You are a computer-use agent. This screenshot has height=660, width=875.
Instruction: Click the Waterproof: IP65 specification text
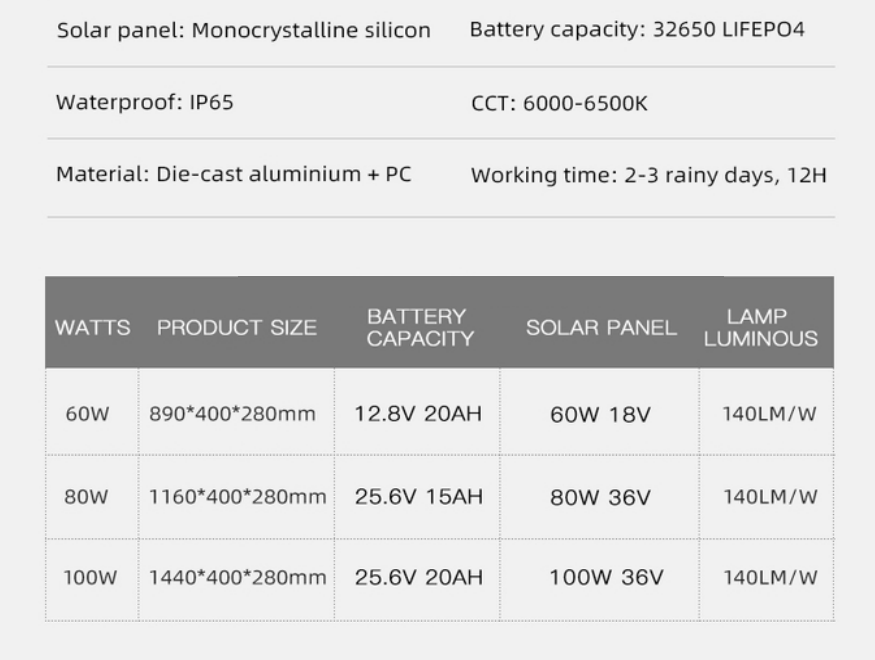click(x=145, y=103)
